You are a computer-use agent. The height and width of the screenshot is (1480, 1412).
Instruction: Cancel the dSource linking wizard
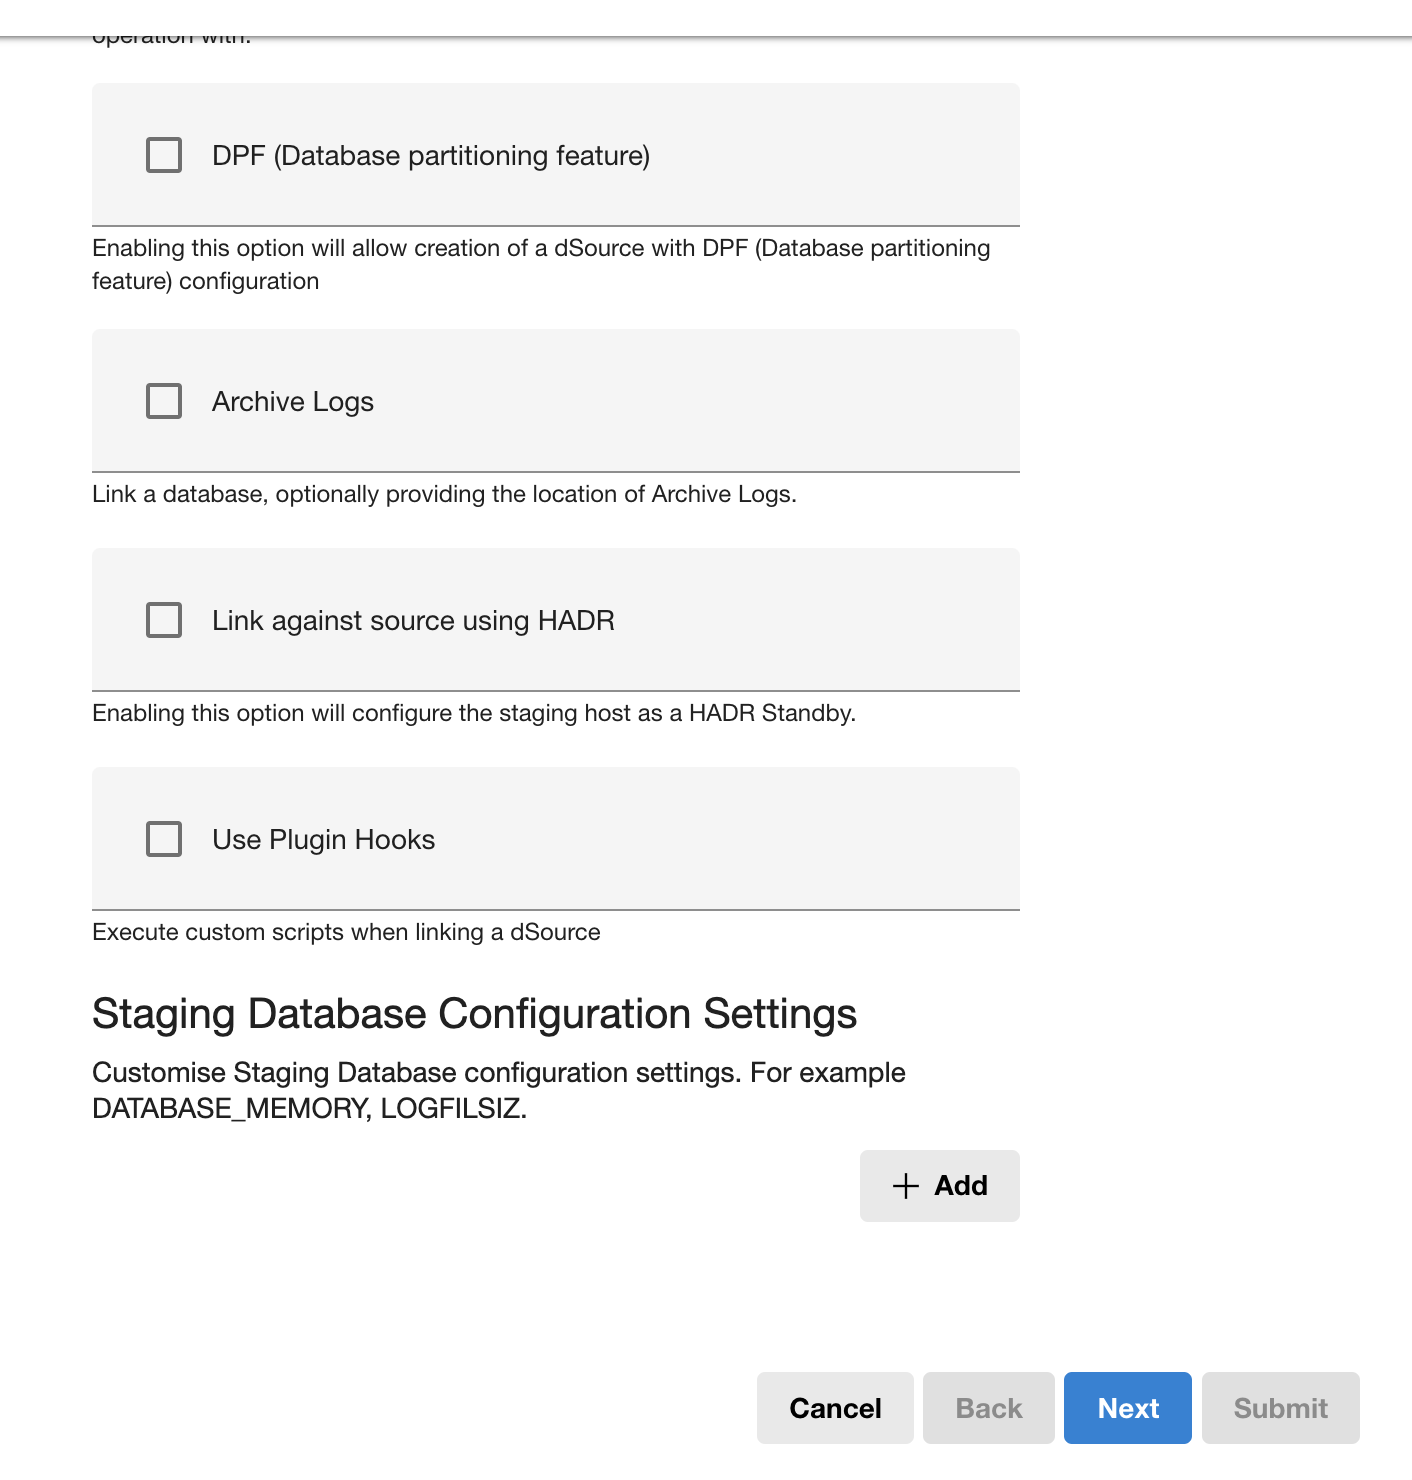click(x=835, y=1408)
